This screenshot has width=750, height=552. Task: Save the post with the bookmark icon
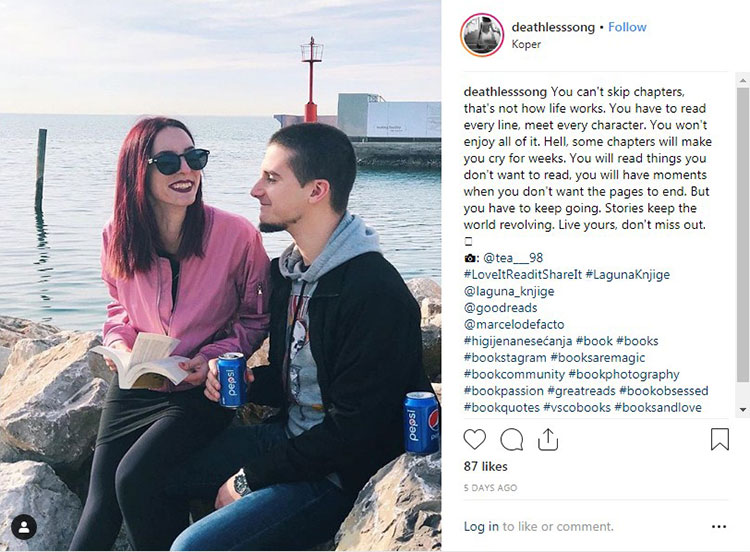point(719,439)
